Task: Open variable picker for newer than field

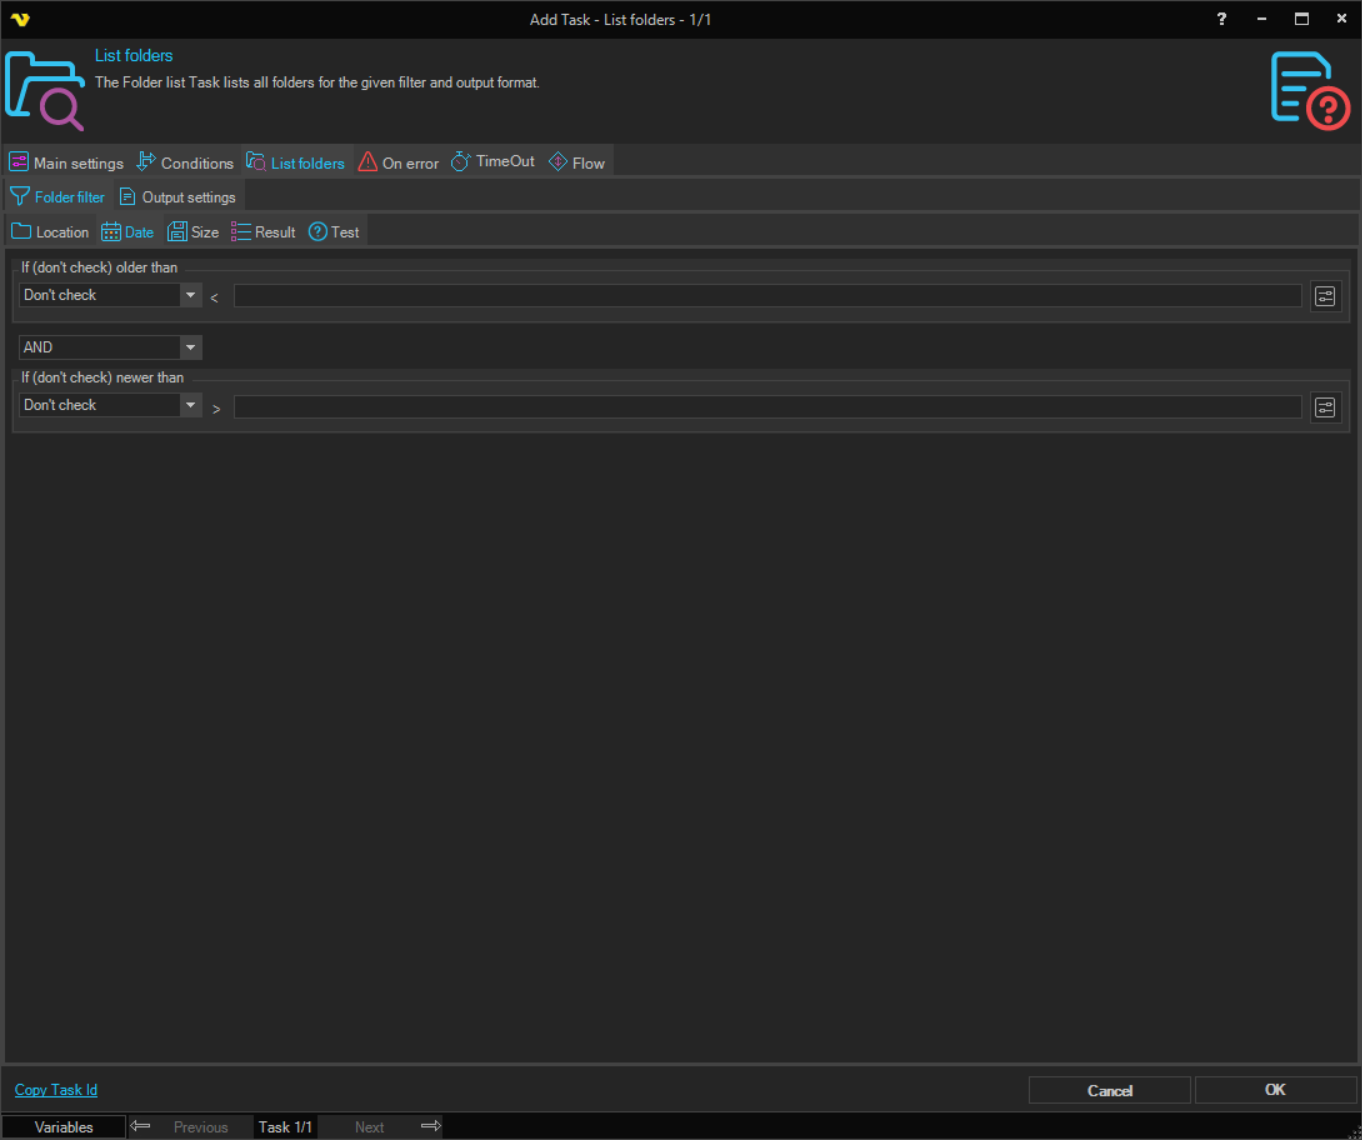Action: [x=1325, y=408]
